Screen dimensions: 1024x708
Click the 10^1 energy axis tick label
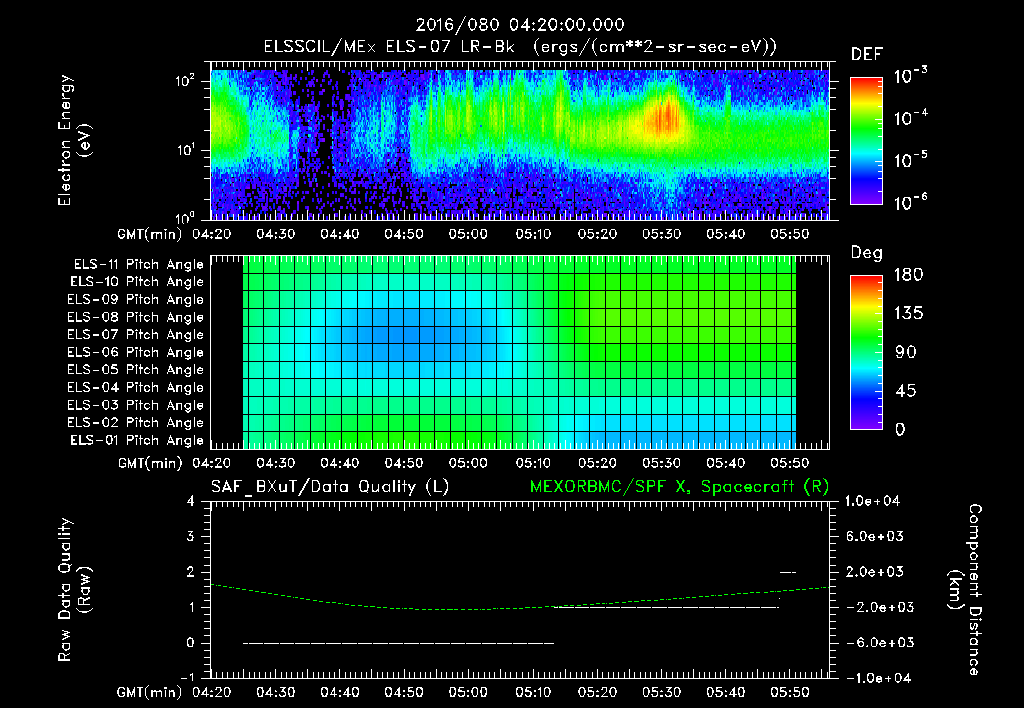click(x=185, y=150)
